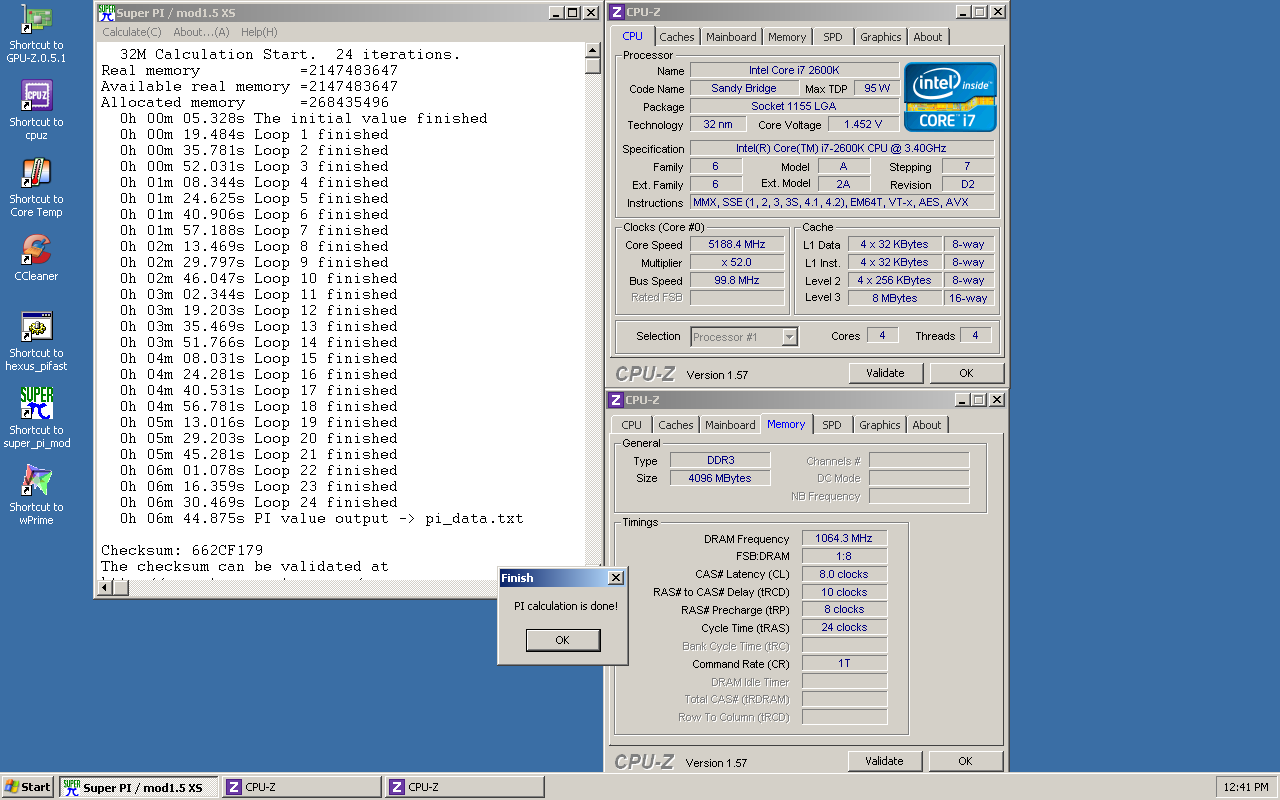Click the Level 3 cache value 8 MBytes
The height and width of the screenshot is (800, 1280).
click(x=895, y=299)
